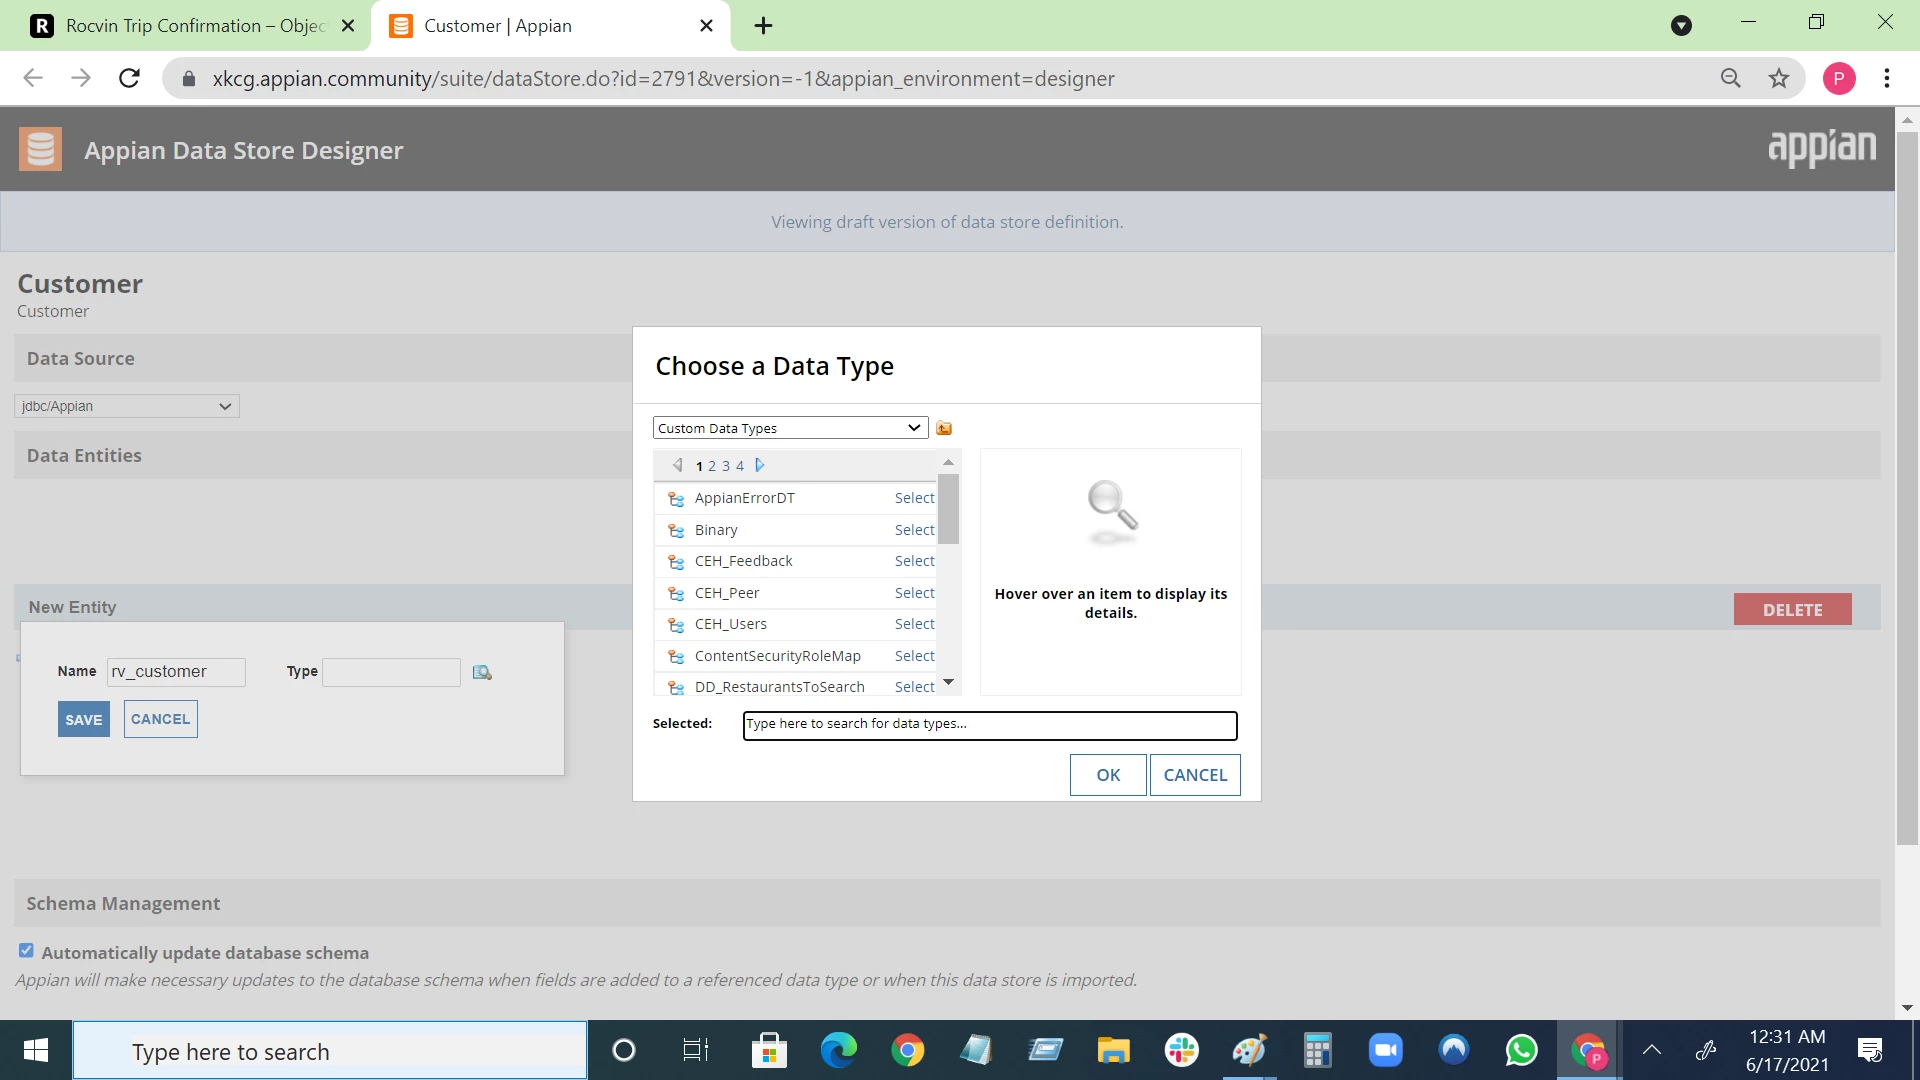
Task: Go to page 3 of data types
Action: [x=726, y=466]
